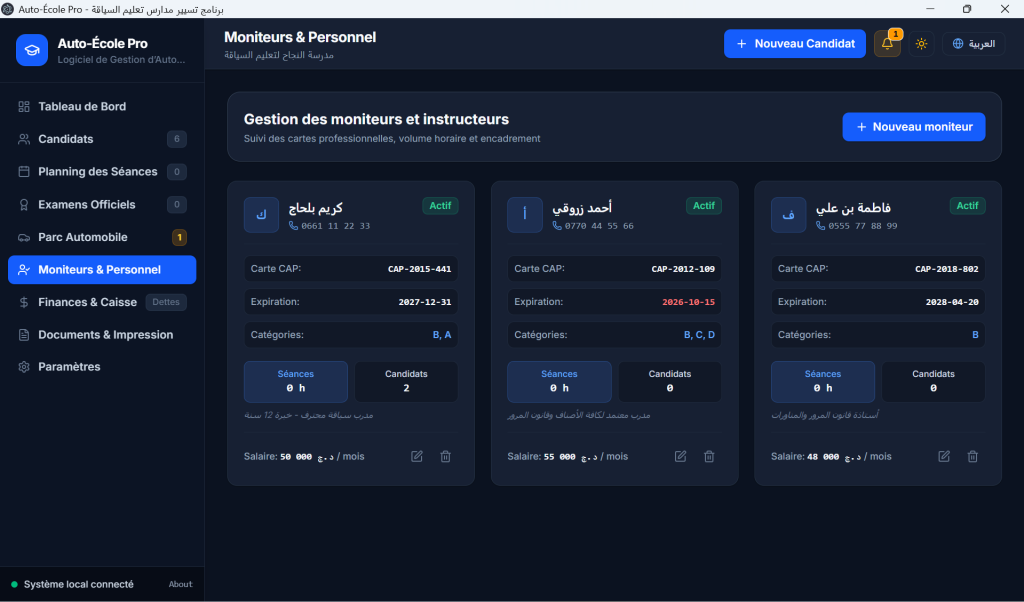Click the card number CAP-2012-109
The width and height of the screenshot is (1024, 602).
coord(683,269)
